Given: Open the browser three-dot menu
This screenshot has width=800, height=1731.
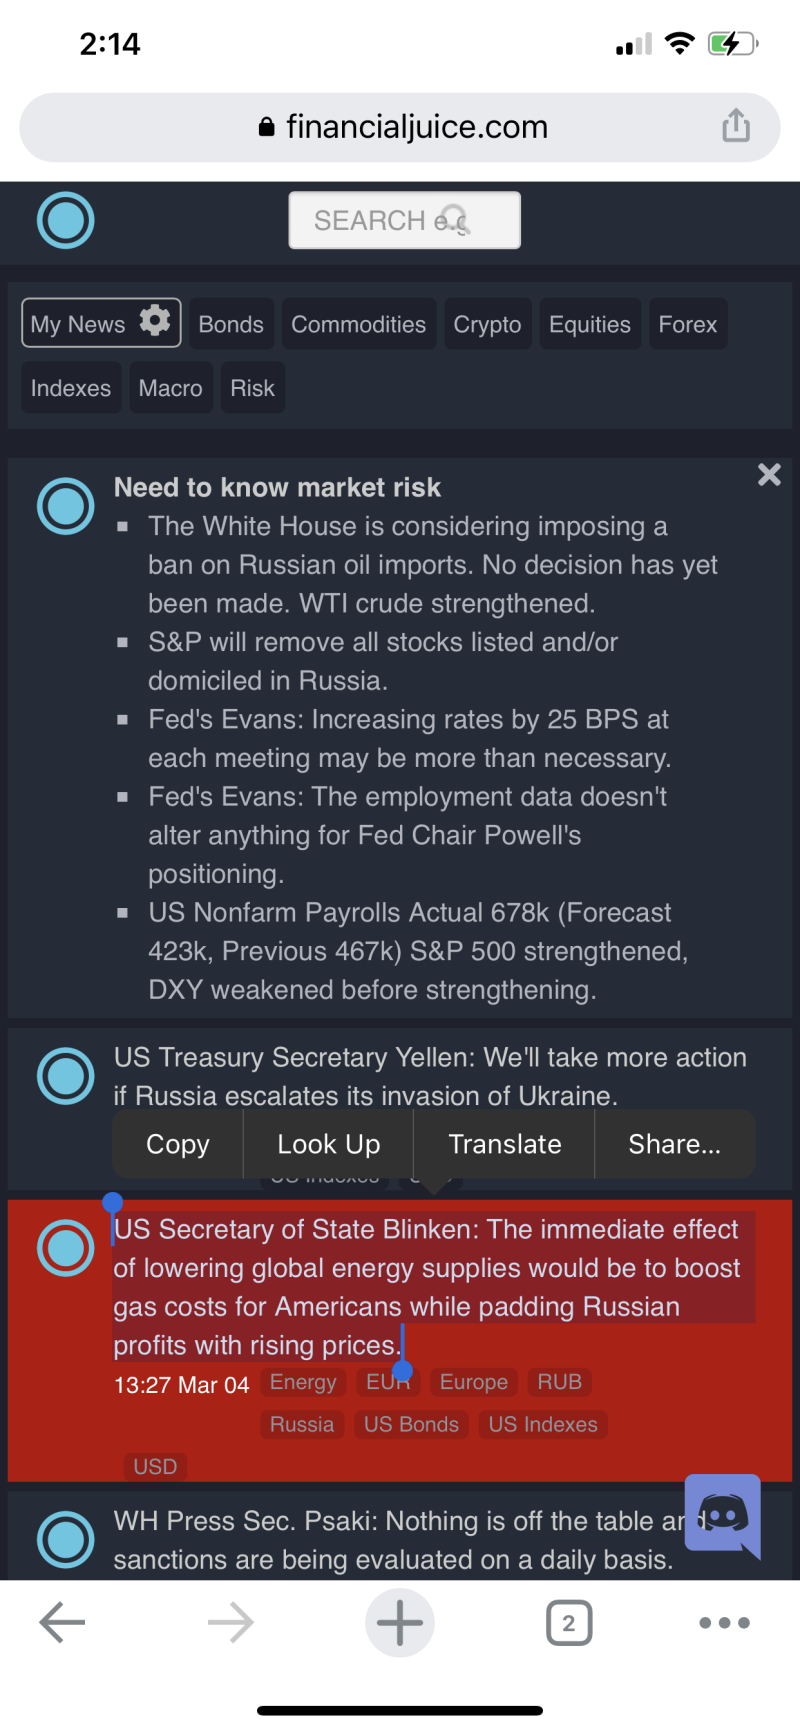Looking at the screenshot, I should point(725,1622).
